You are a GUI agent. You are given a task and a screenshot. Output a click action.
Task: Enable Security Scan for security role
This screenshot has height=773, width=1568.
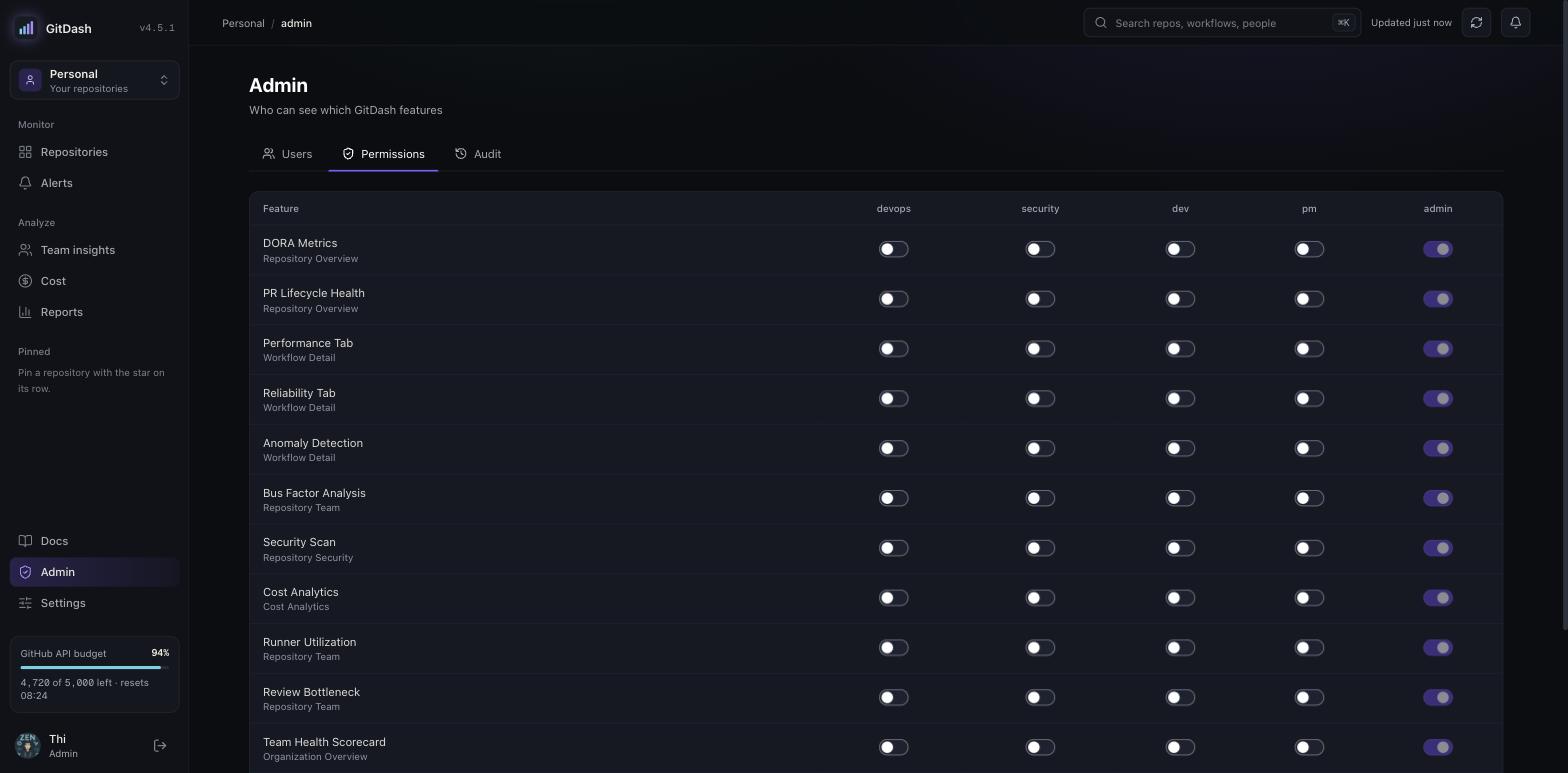(x=1040, y=548)
